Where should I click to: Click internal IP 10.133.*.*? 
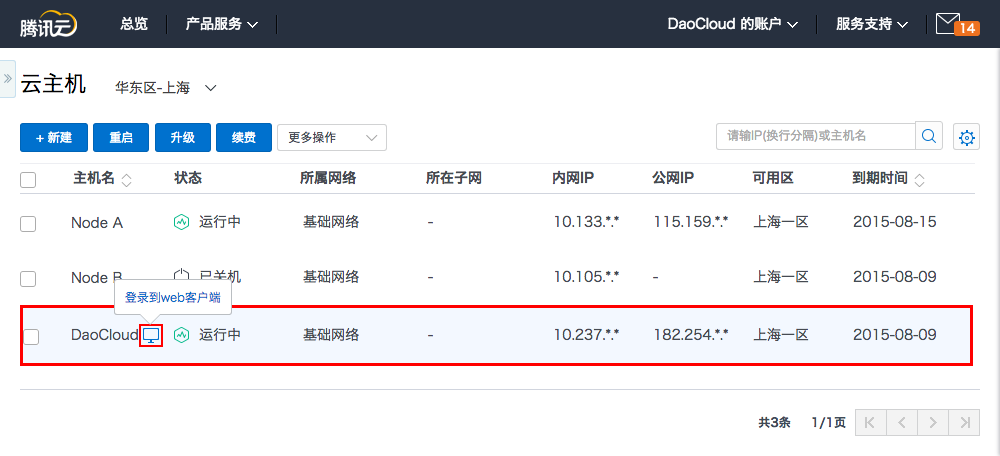click(x=587, y=222)
